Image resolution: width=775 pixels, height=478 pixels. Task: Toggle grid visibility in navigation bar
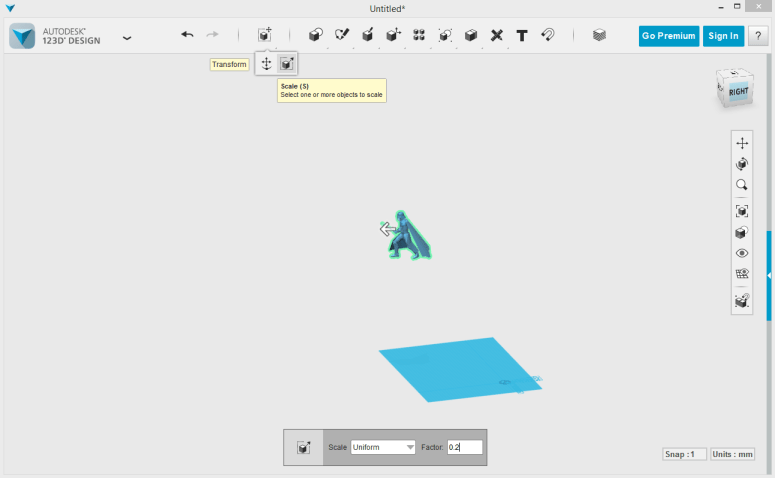(x=742, y=273)
